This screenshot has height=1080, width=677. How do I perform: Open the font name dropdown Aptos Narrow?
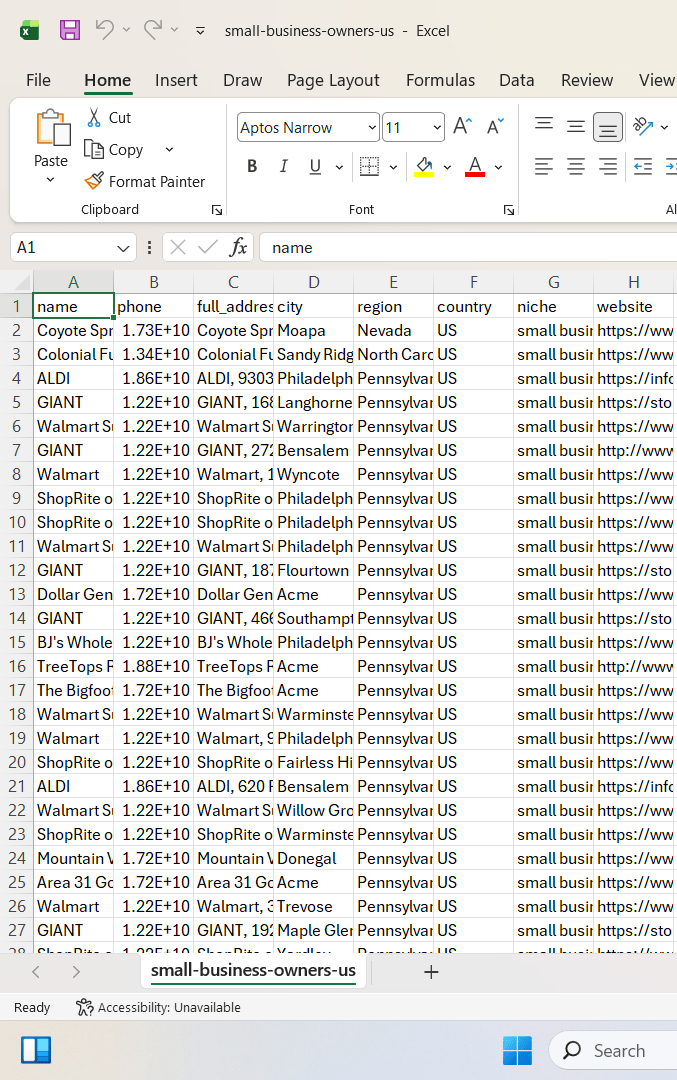pos(372,127)
